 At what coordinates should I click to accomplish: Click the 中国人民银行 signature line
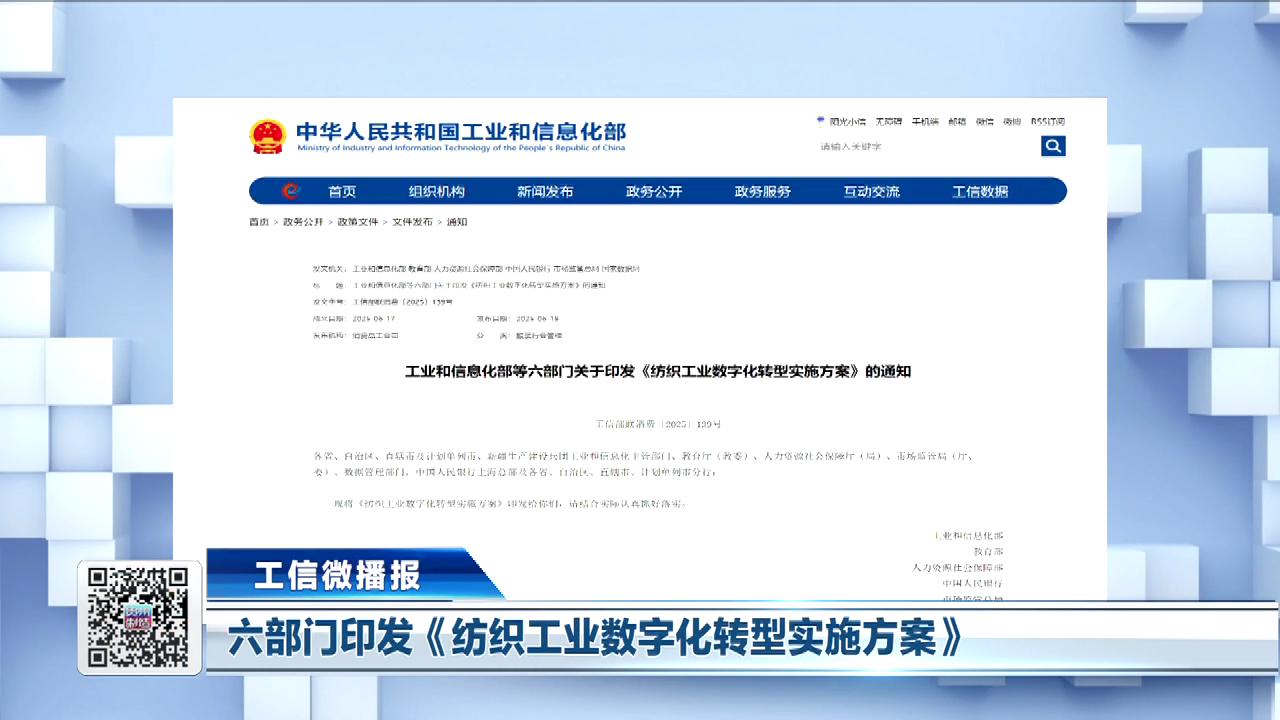972,583
